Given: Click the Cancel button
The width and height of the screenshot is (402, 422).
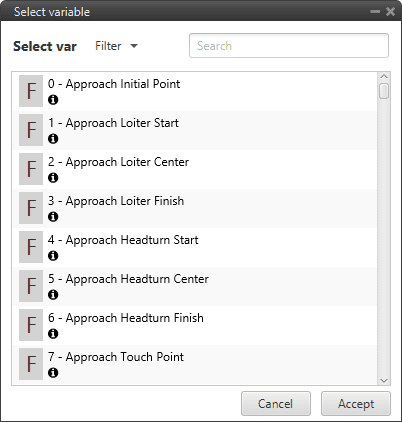Looking at the screenshot, I should coord(276,404).
